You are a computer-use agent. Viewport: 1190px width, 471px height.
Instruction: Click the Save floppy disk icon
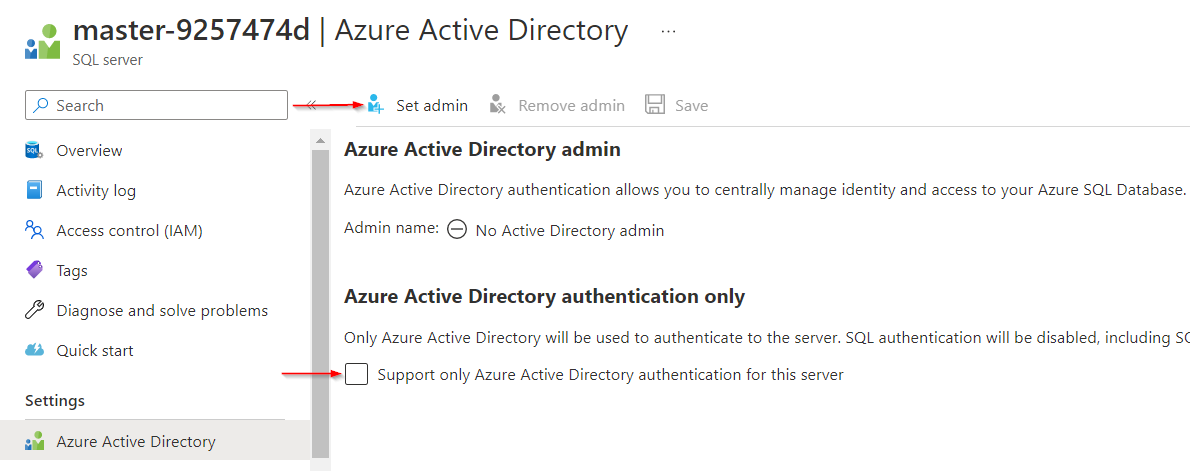click(x=655, y=105)
